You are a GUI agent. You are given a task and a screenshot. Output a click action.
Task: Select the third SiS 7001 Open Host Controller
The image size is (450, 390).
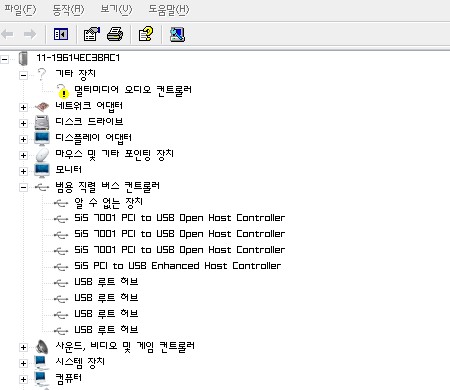point(180,250)
